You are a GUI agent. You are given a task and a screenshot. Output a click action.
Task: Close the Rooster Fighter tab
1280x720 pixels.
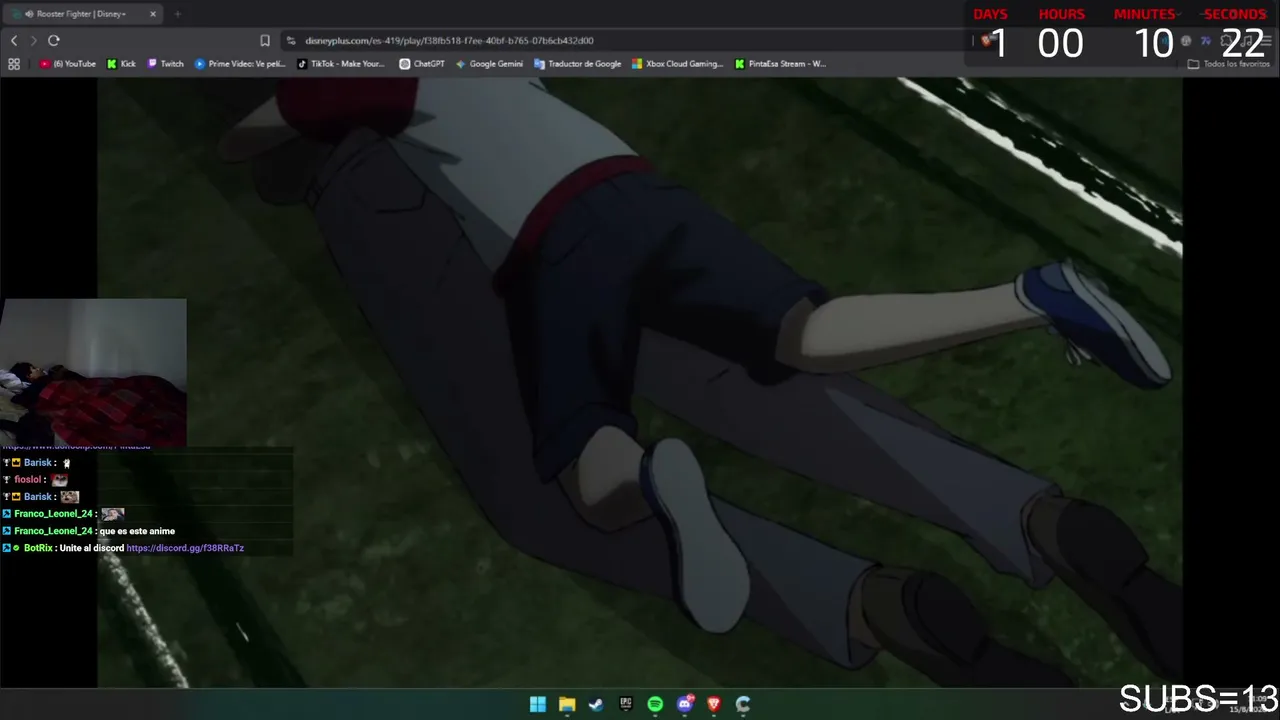[153, 14]
